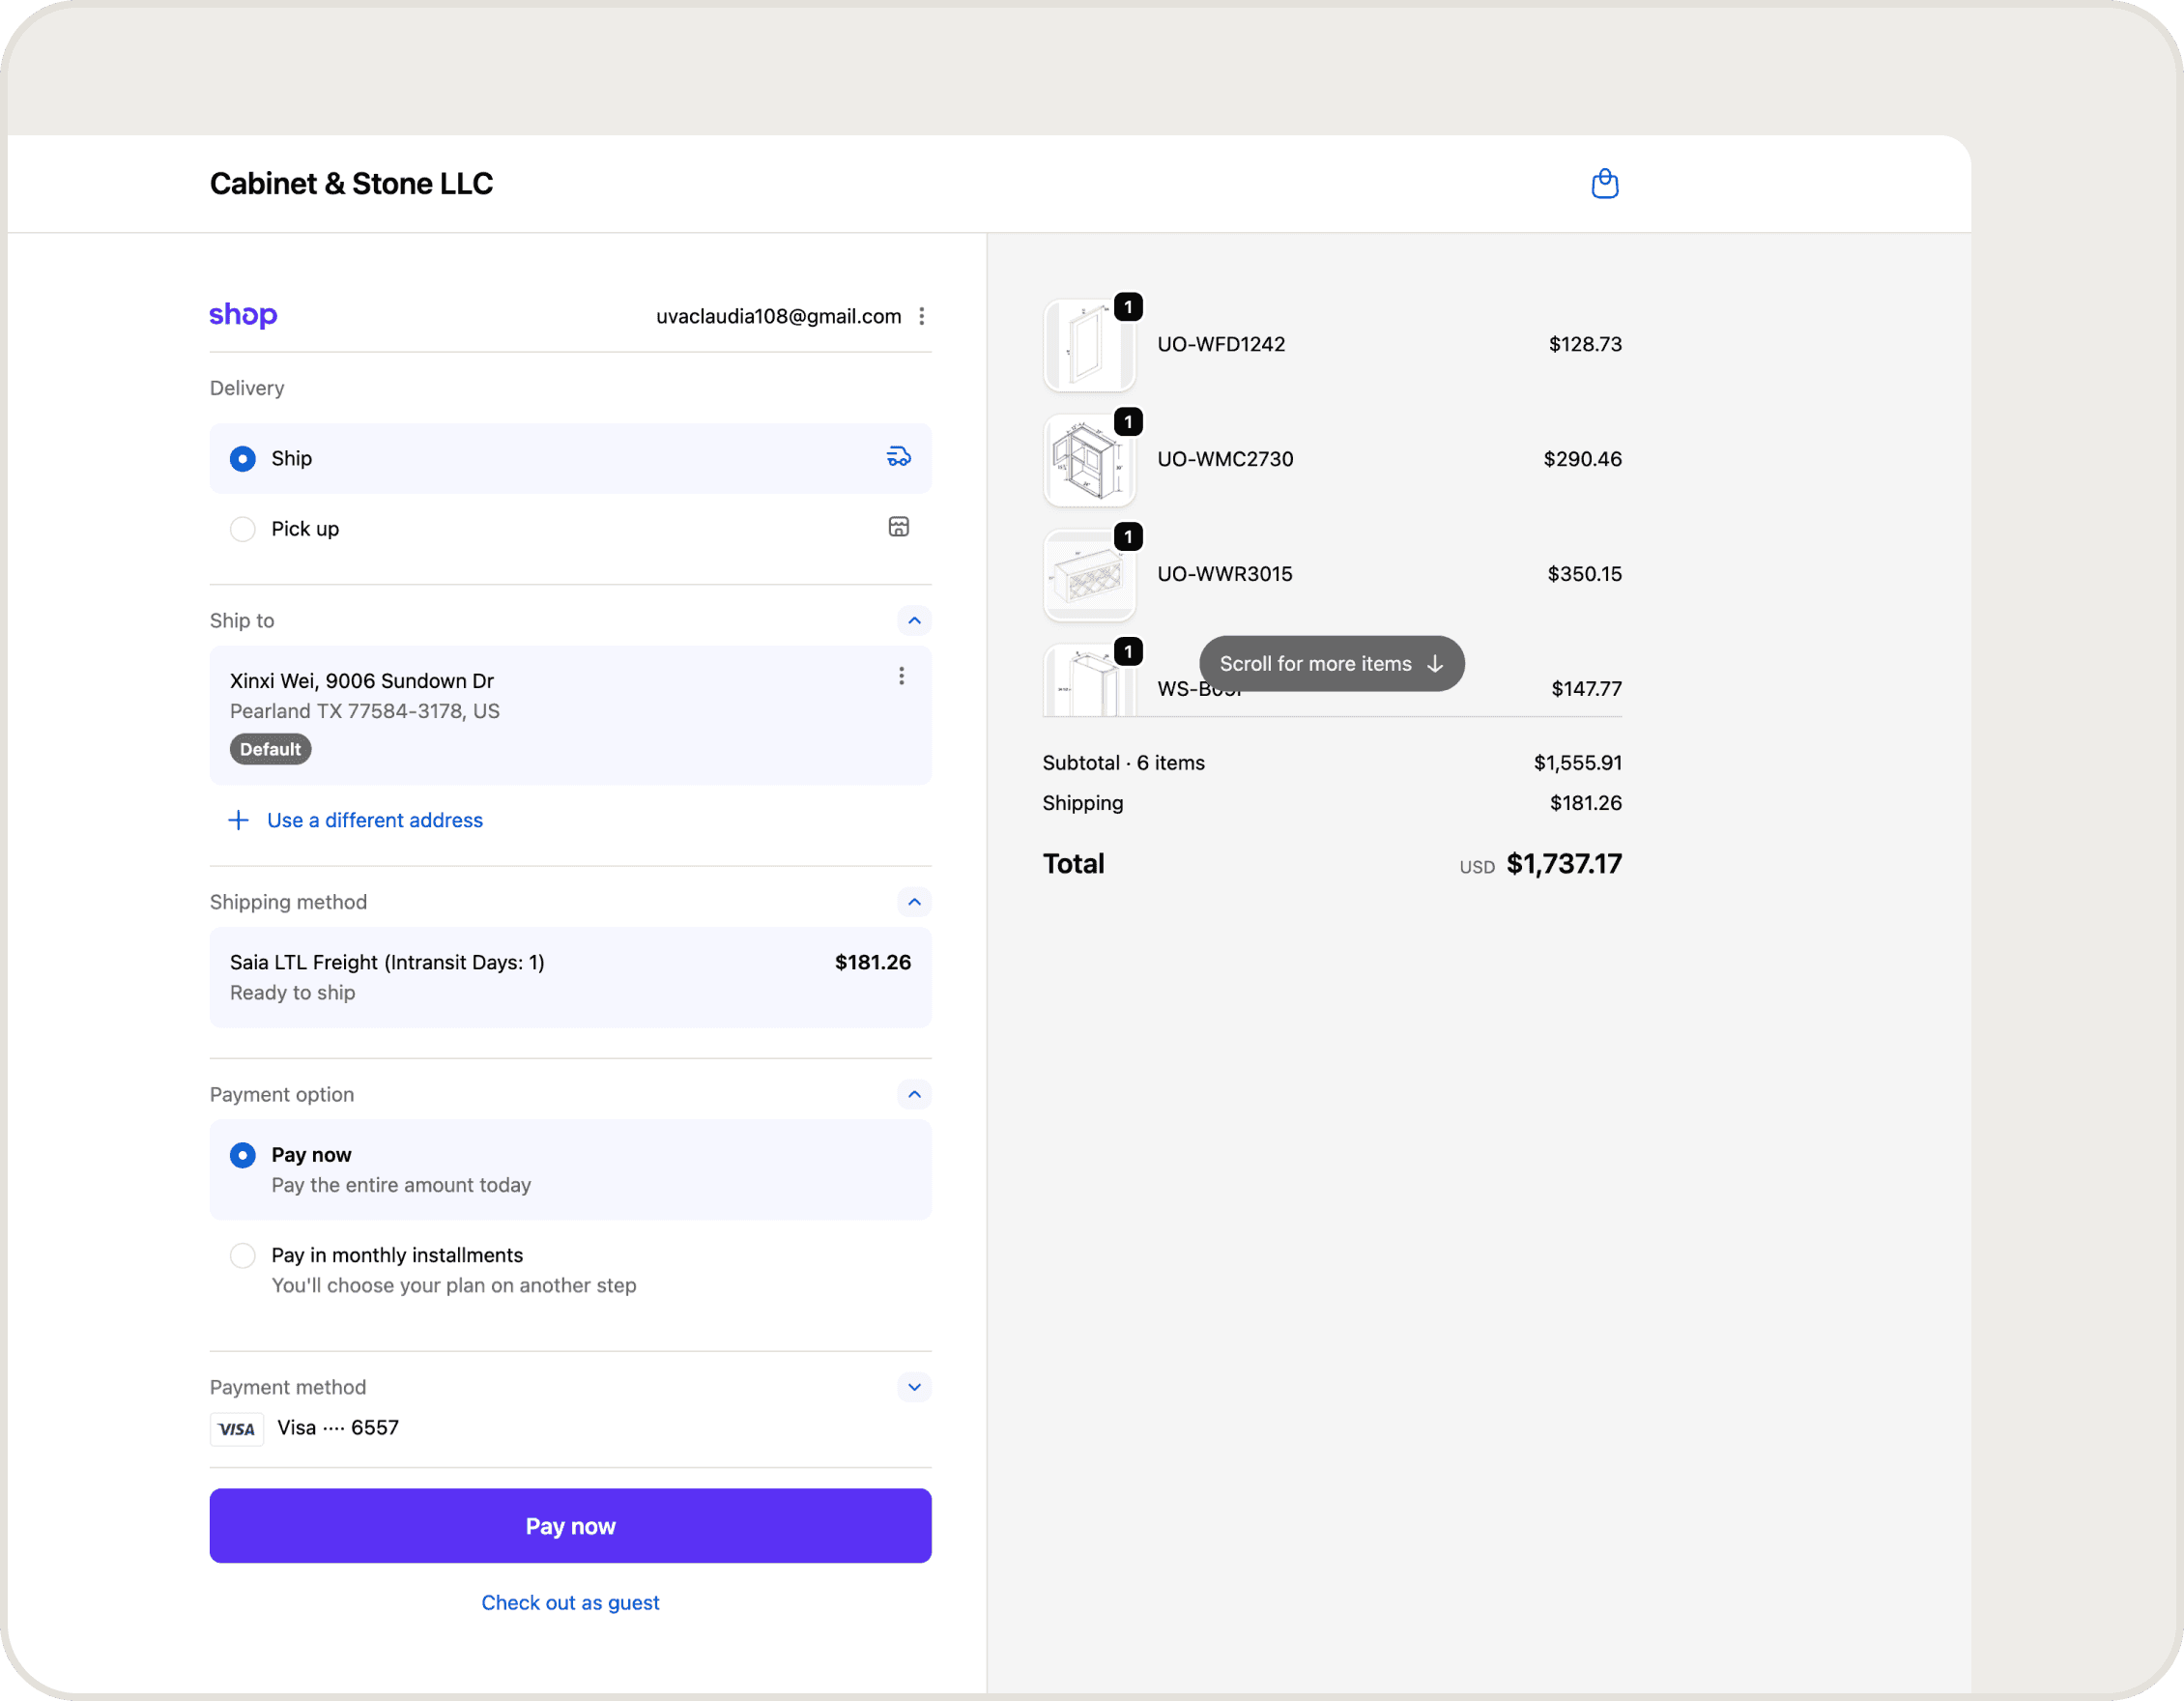Click the shipping truck icon
The image size is (2184, 1701).
(898, 457)
